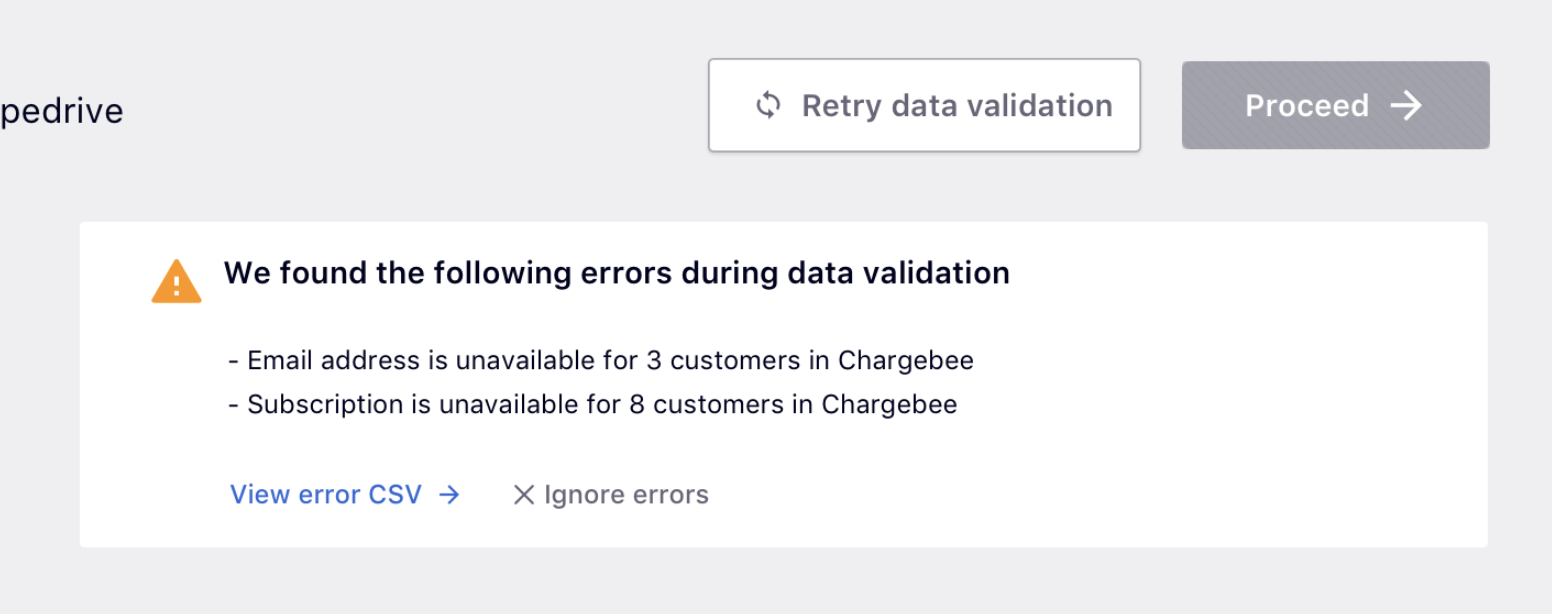Click the X icon beside Ignore errors
This screenshot has height=614, width=1552.
click(x=523, y=495)
